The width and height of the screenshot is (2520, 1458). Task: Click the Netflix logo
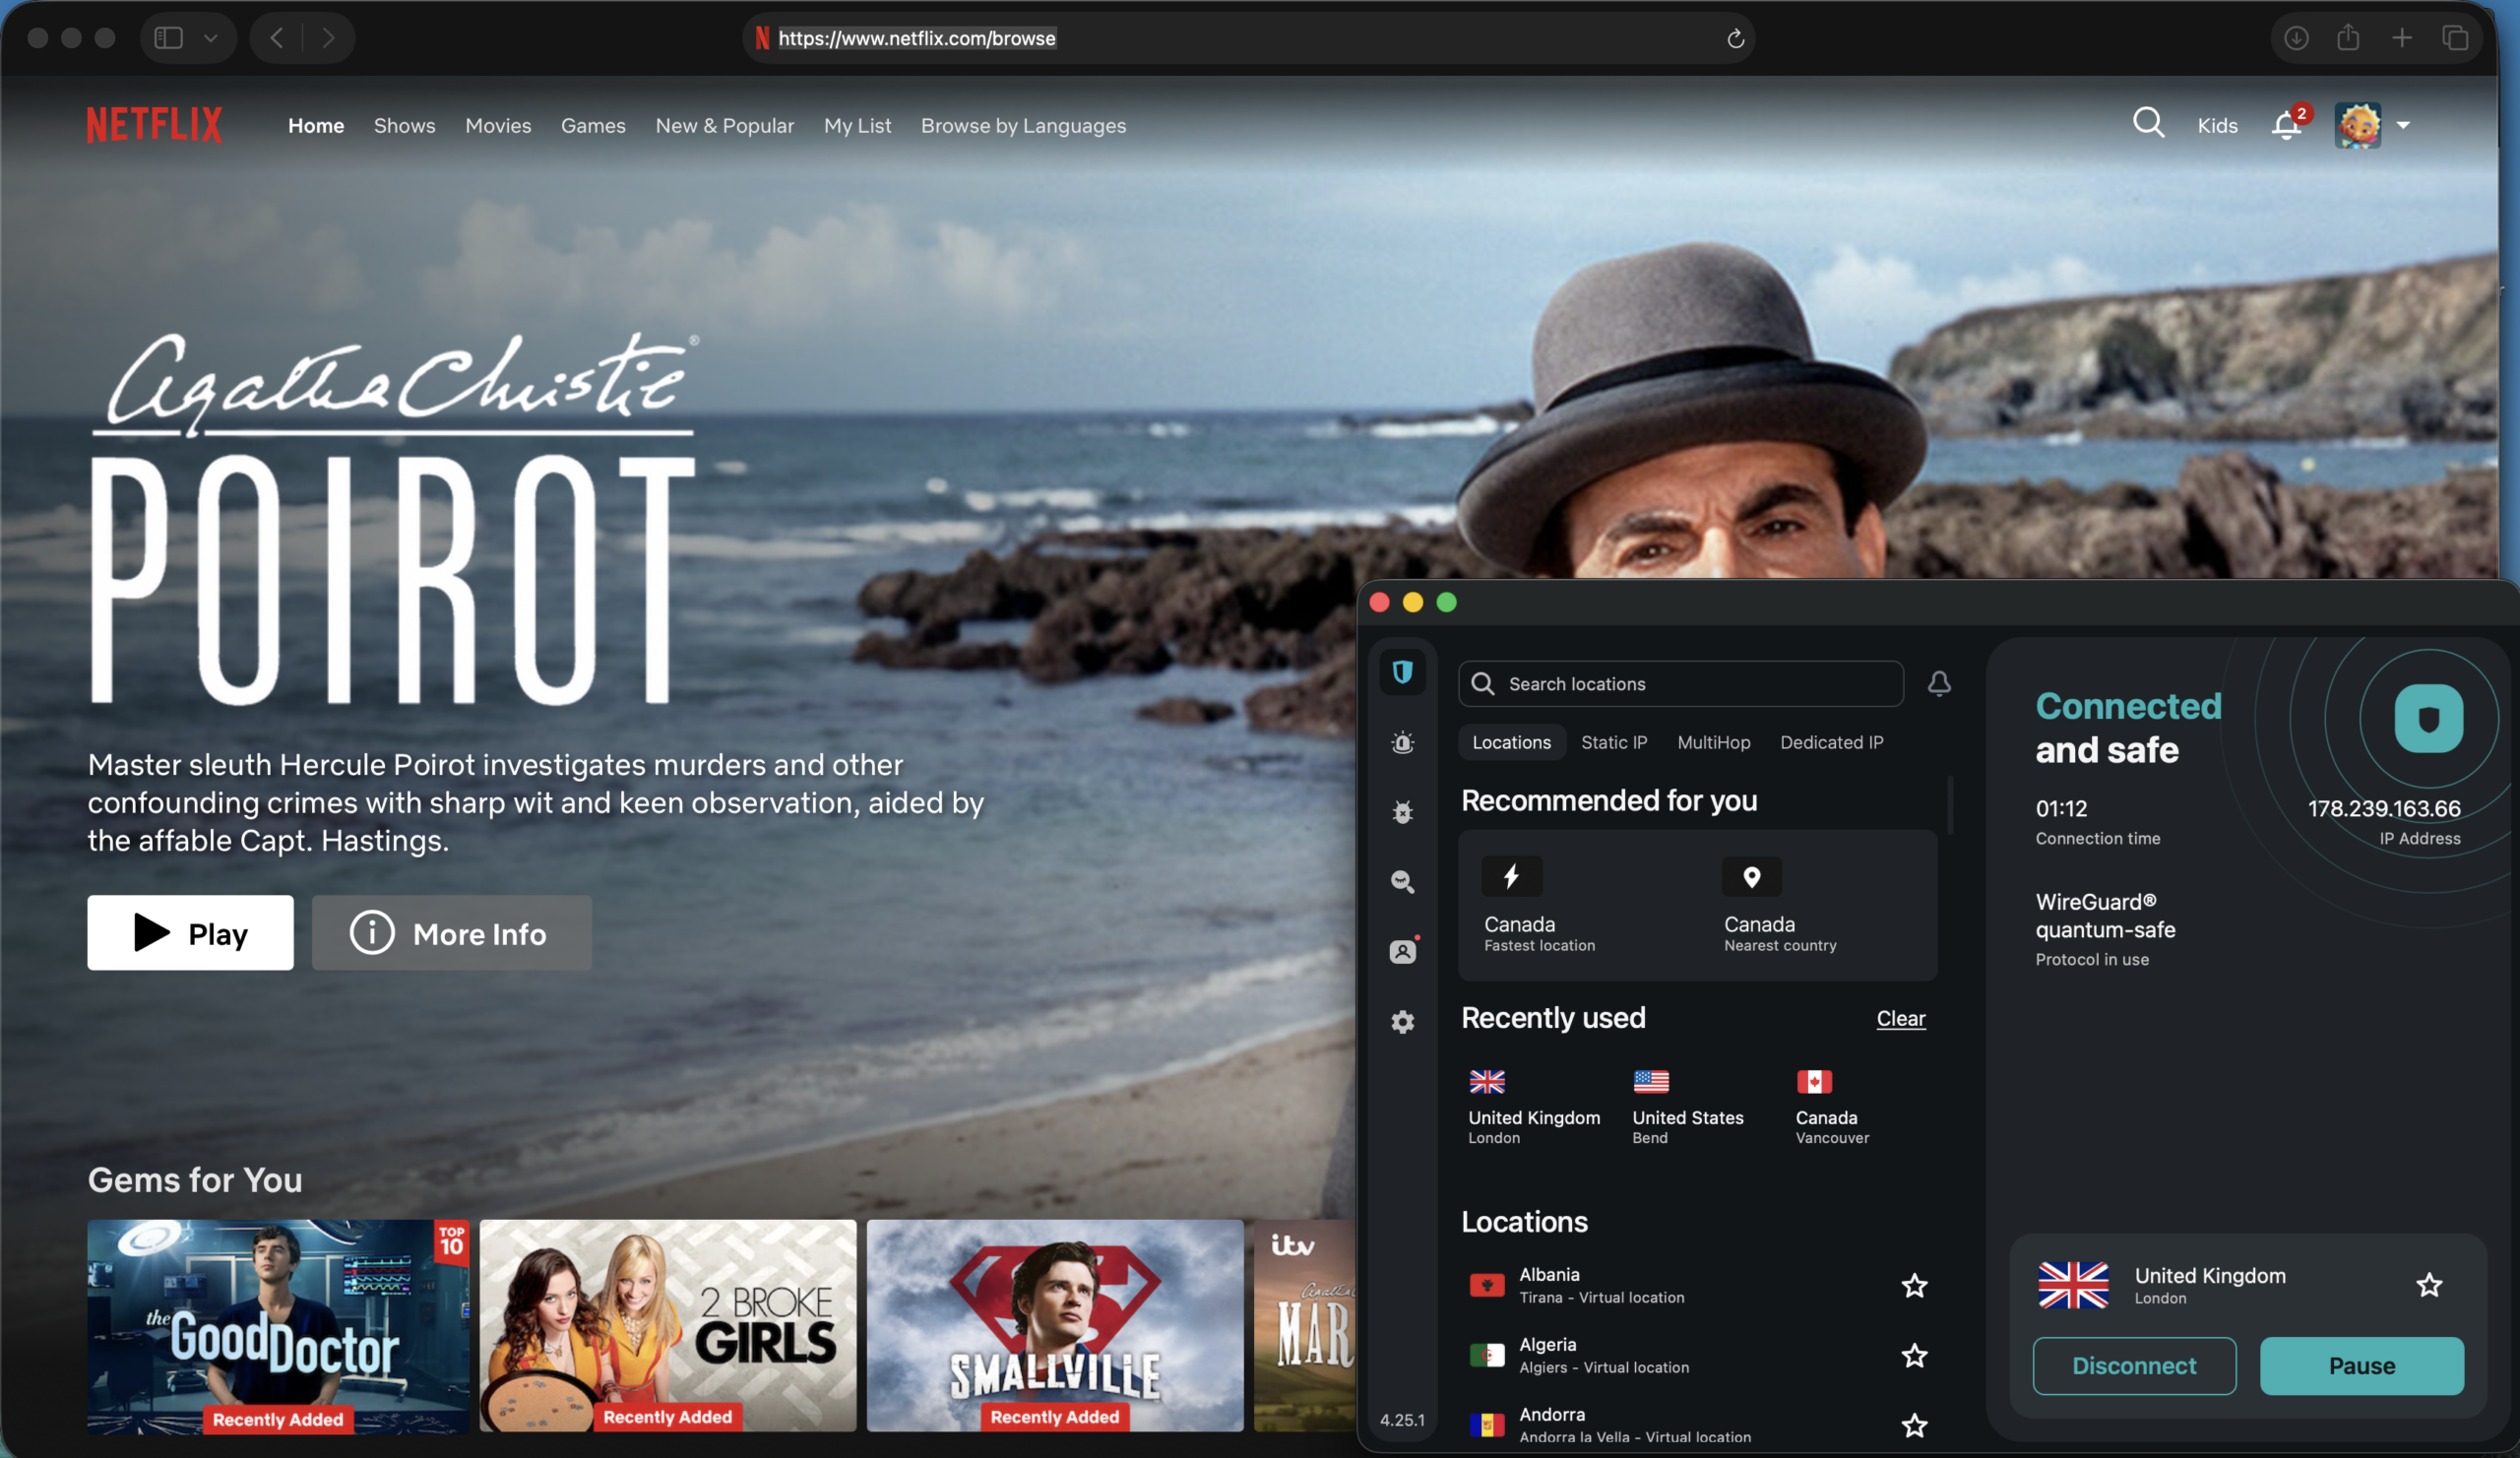(x=154, y=125)
